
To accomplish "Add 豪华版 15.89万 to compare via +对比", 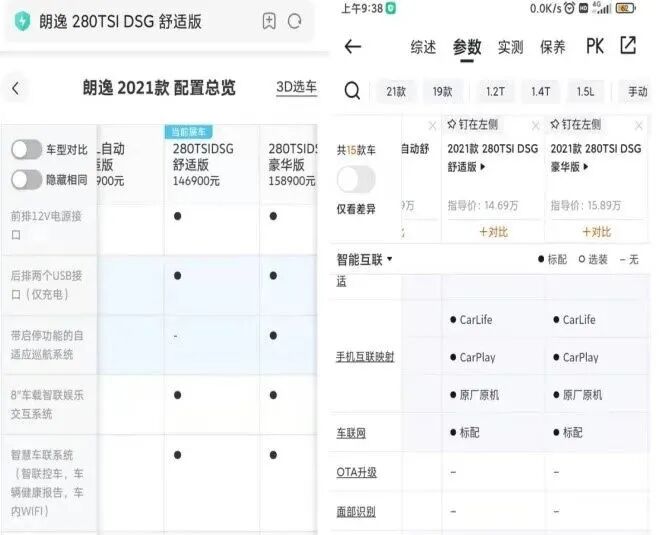I will (596, 232).
